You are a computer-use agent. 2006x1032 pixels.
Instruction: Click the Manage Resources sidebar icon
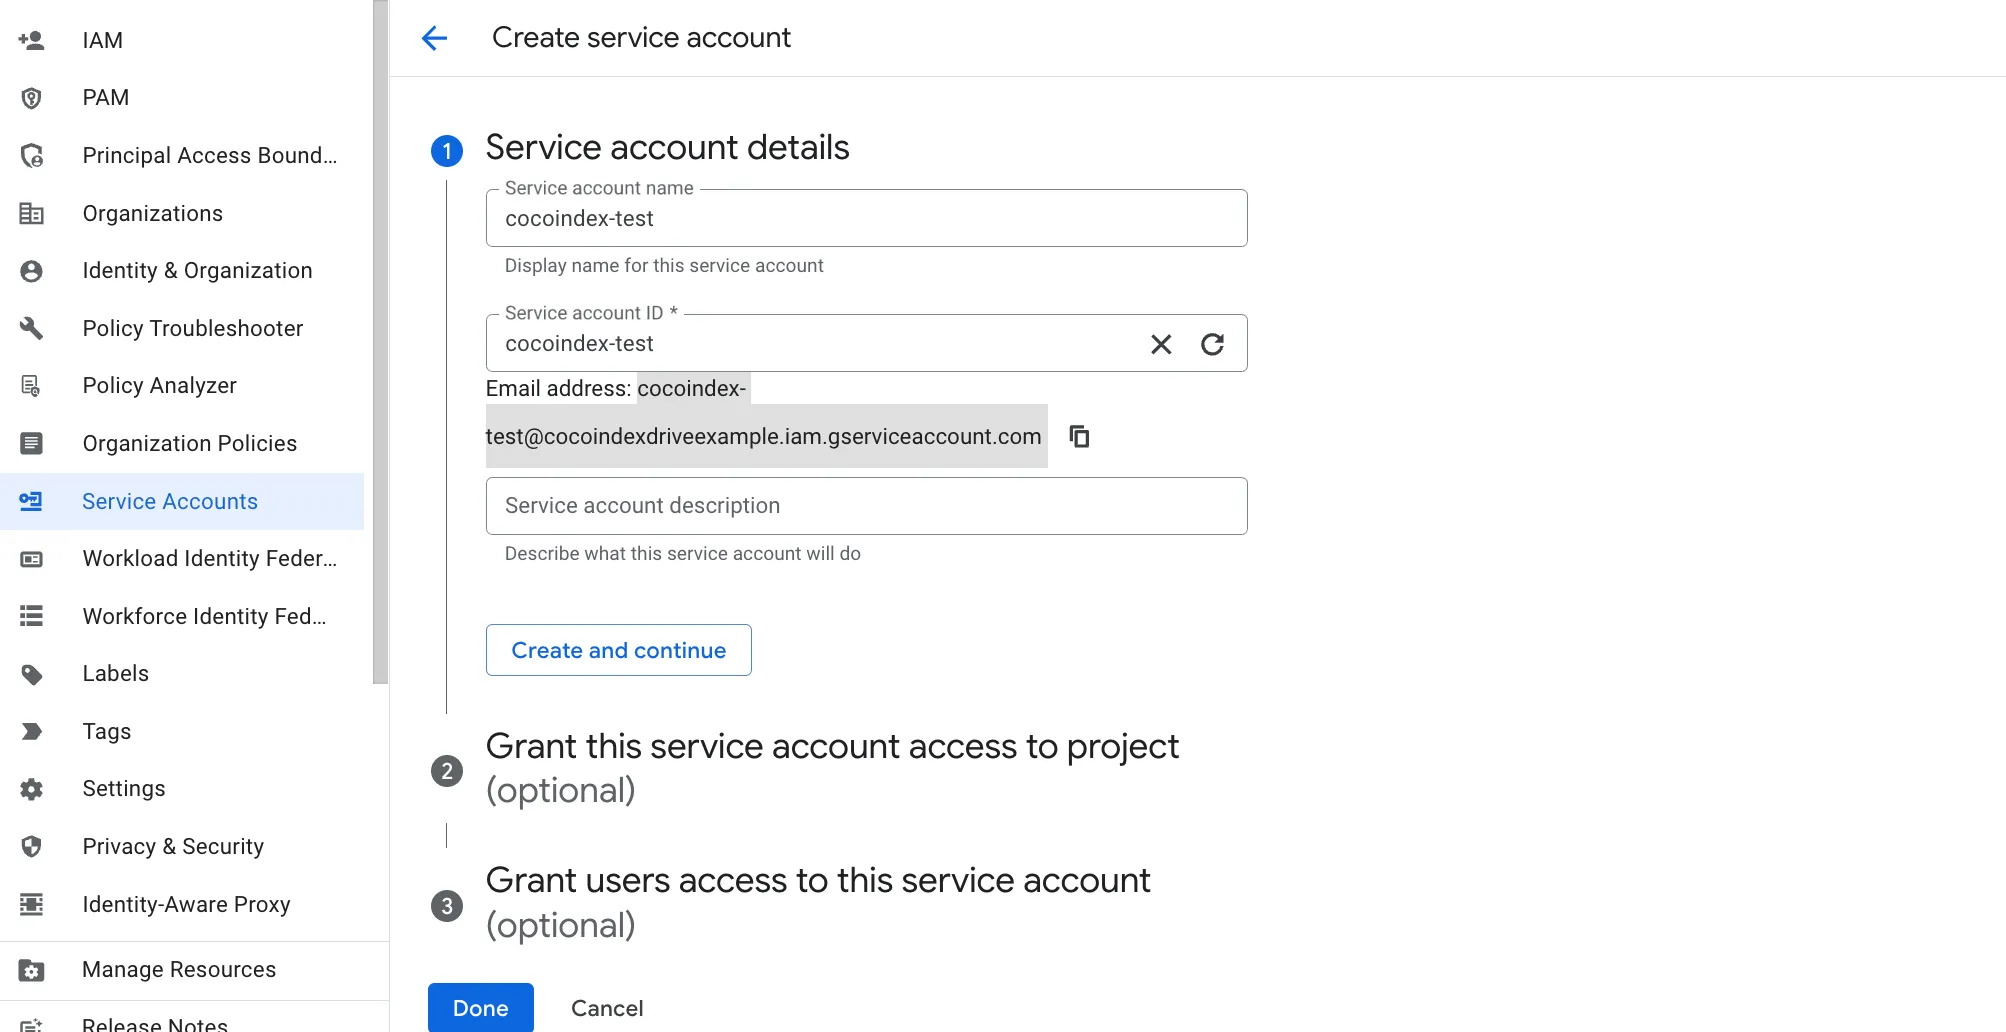[31, 969]
